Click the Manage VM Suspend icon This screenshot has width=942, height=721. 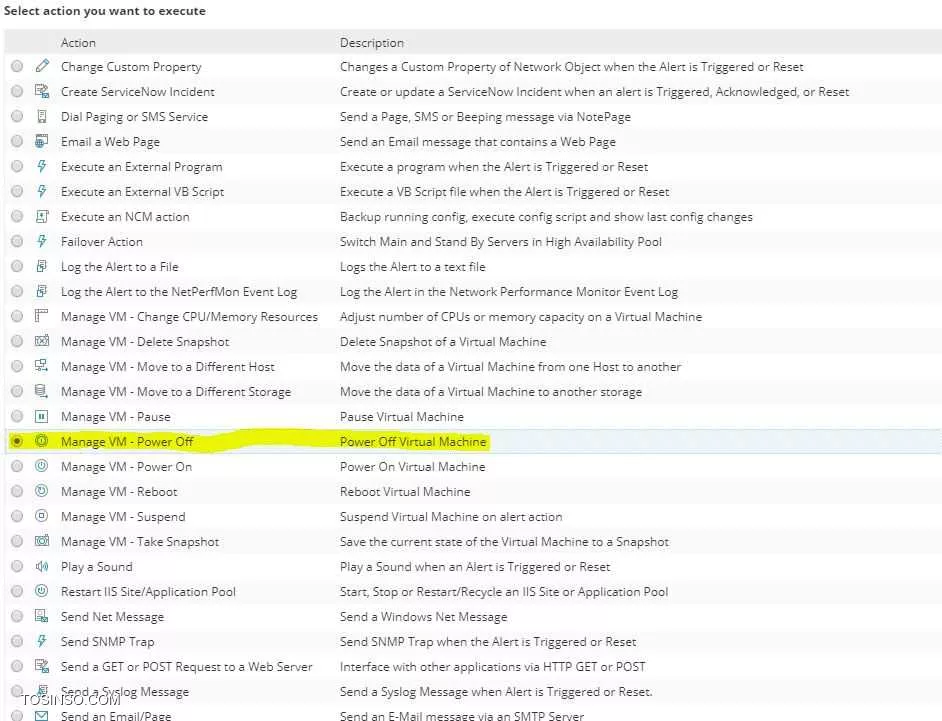point(41,516)
